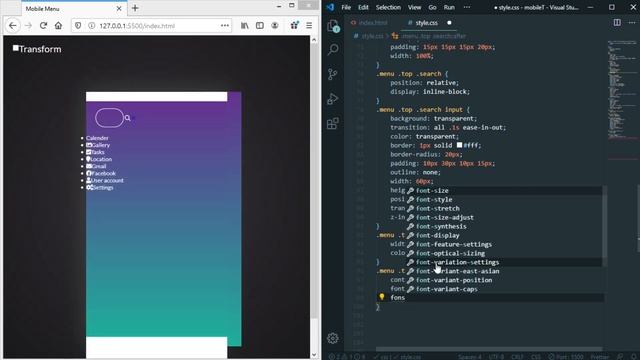Screen dimensions: 640x360
Task: Open VS Code Manage gear icon
Action: click(333, 338)
